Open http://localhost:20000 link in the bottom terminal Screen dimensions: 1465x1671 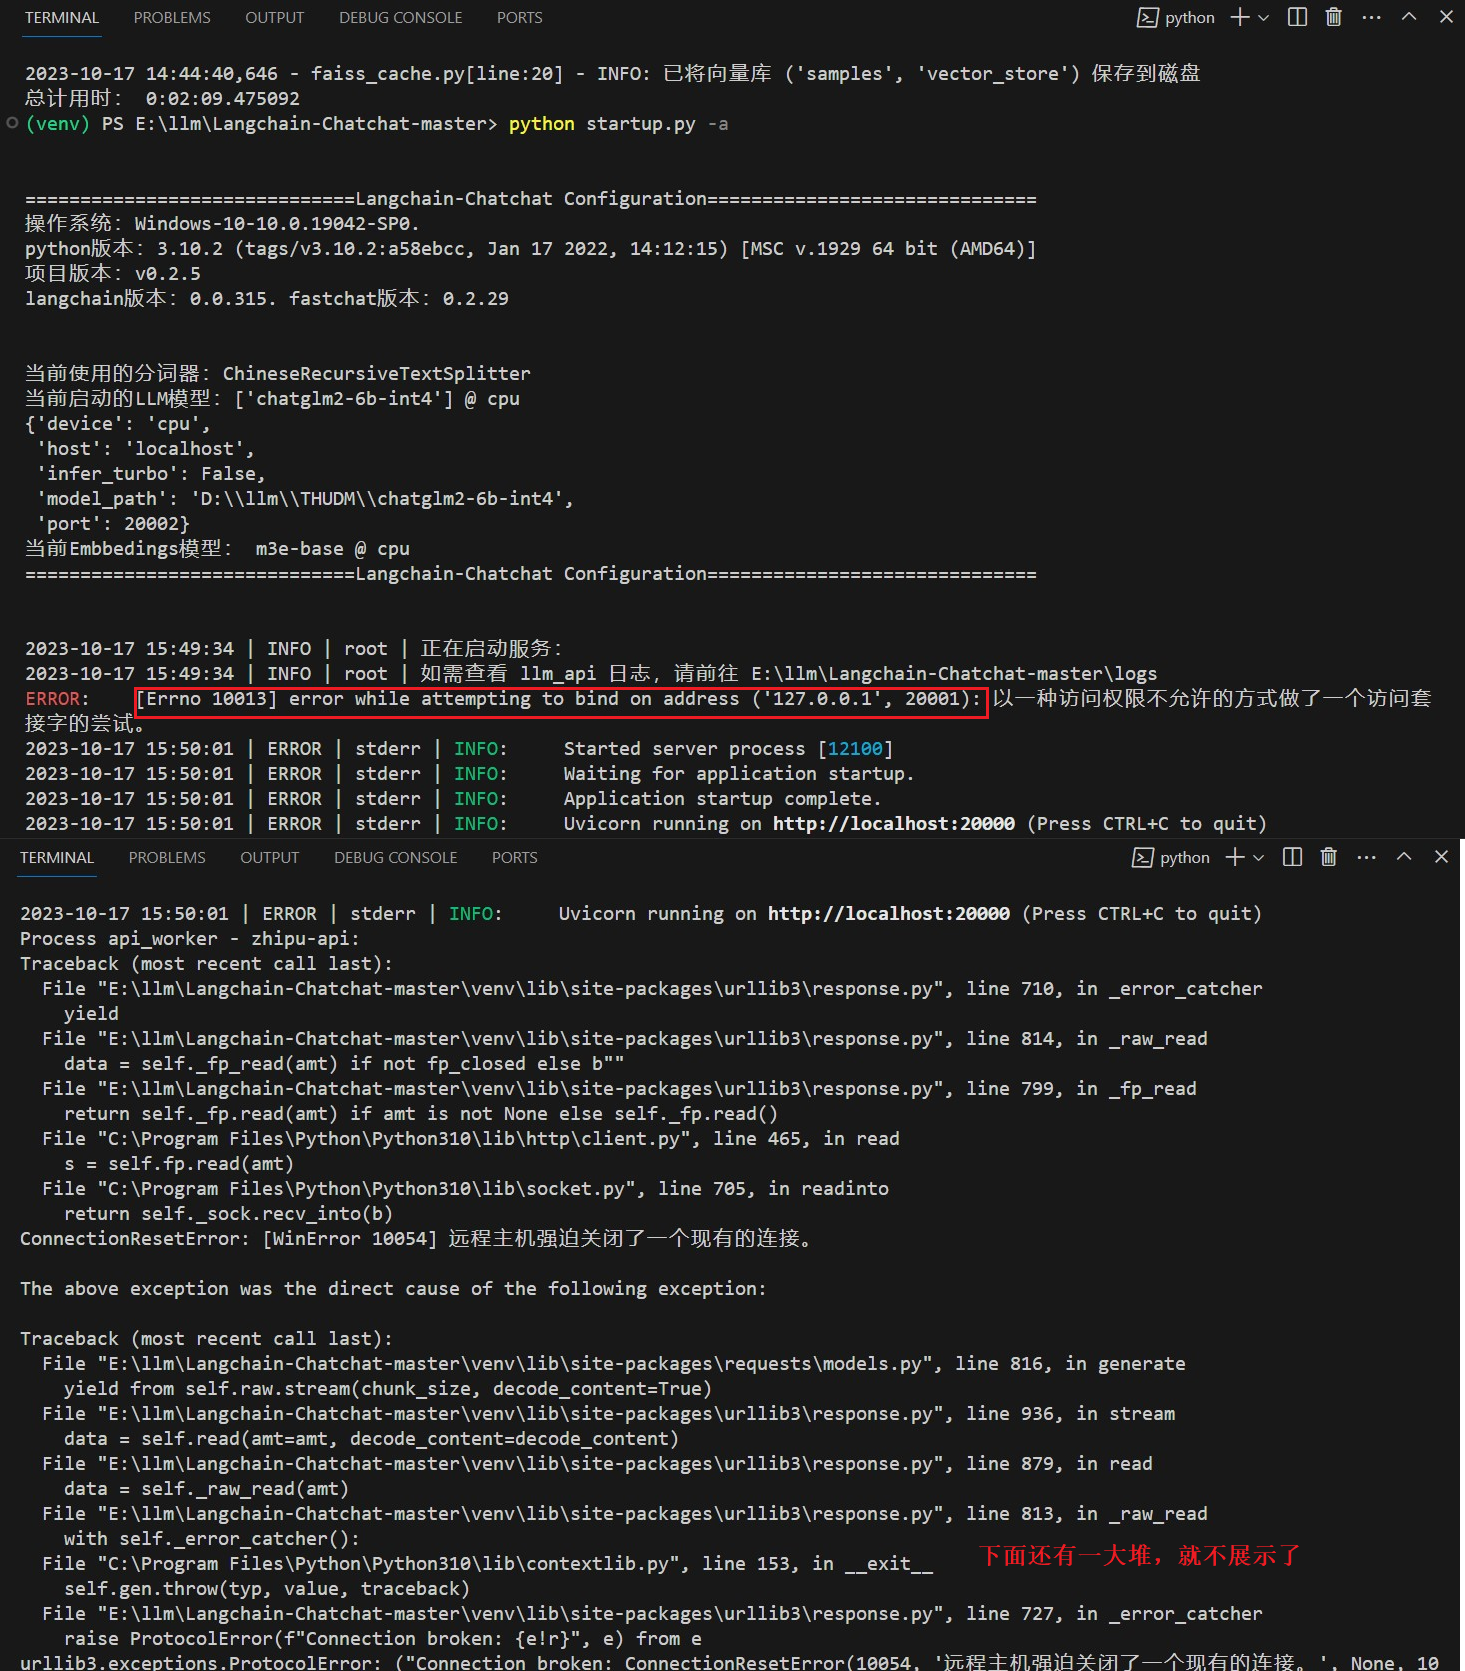[x=889, y=914]
